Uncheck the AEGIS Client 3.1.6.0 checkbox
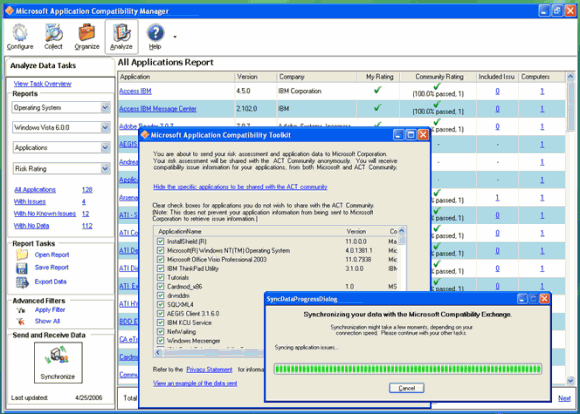The width and height of the screenshot is (580, 414). (160, 314)
